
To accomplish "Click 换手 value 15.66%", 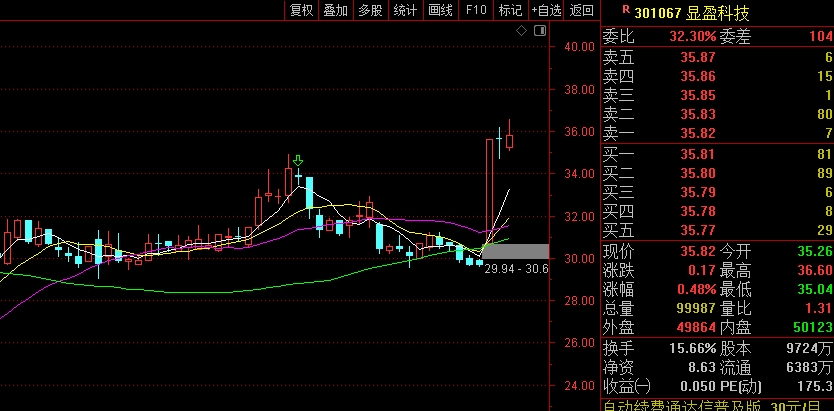I will coord(693,349).
